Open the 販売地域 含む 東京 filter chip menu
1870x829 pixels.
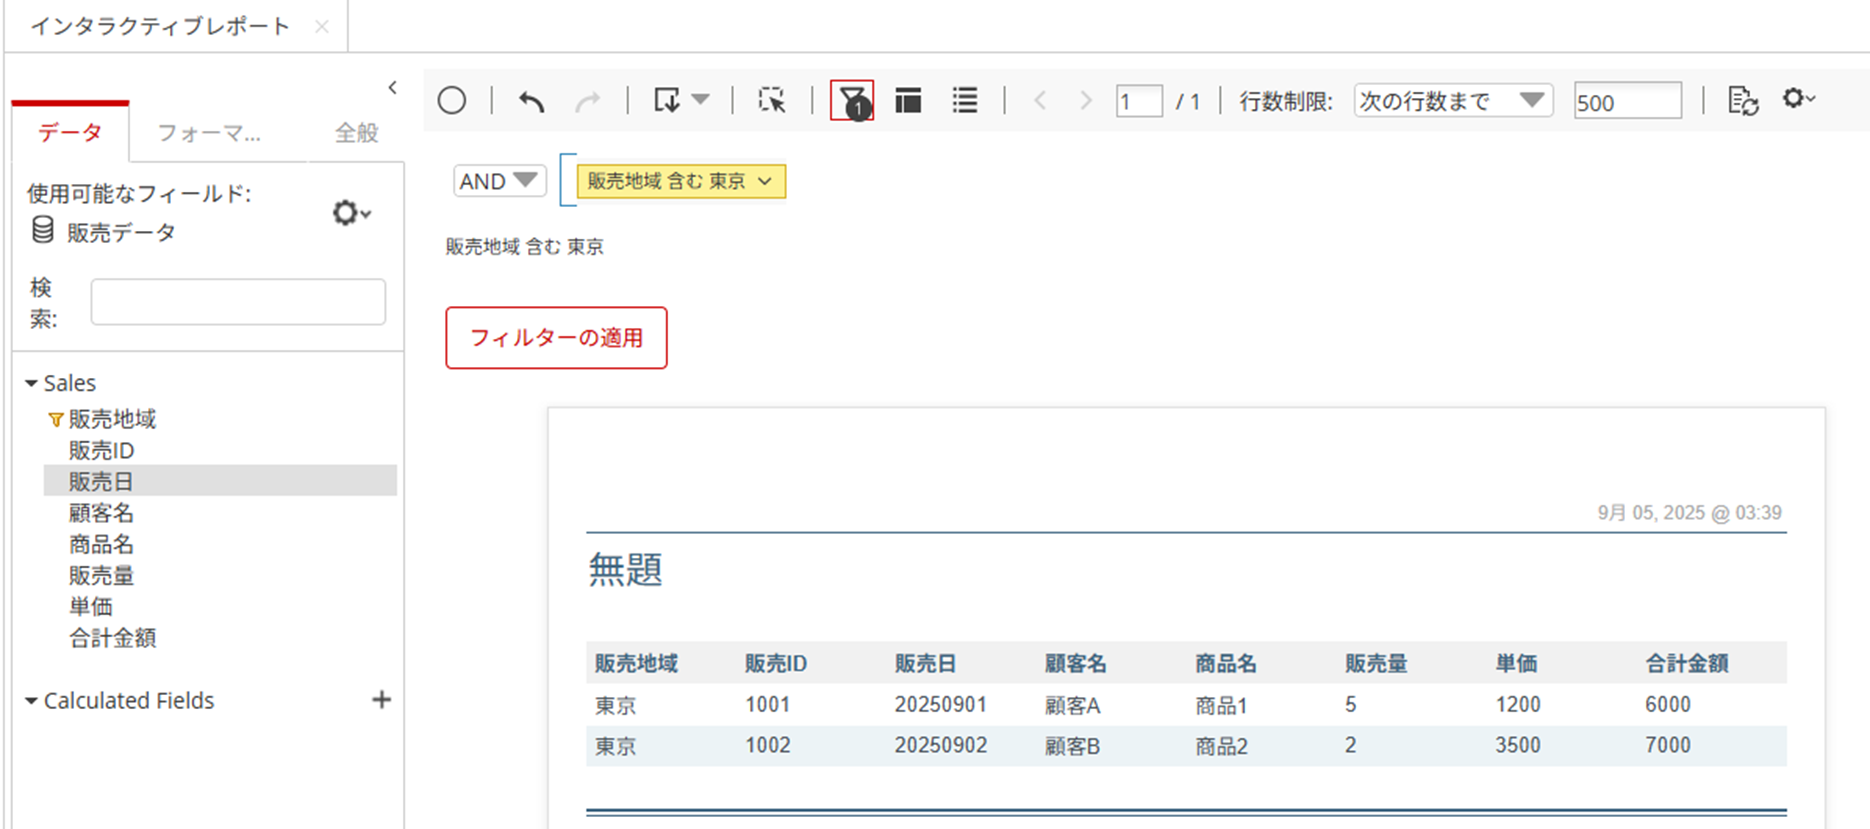point(681,181)
